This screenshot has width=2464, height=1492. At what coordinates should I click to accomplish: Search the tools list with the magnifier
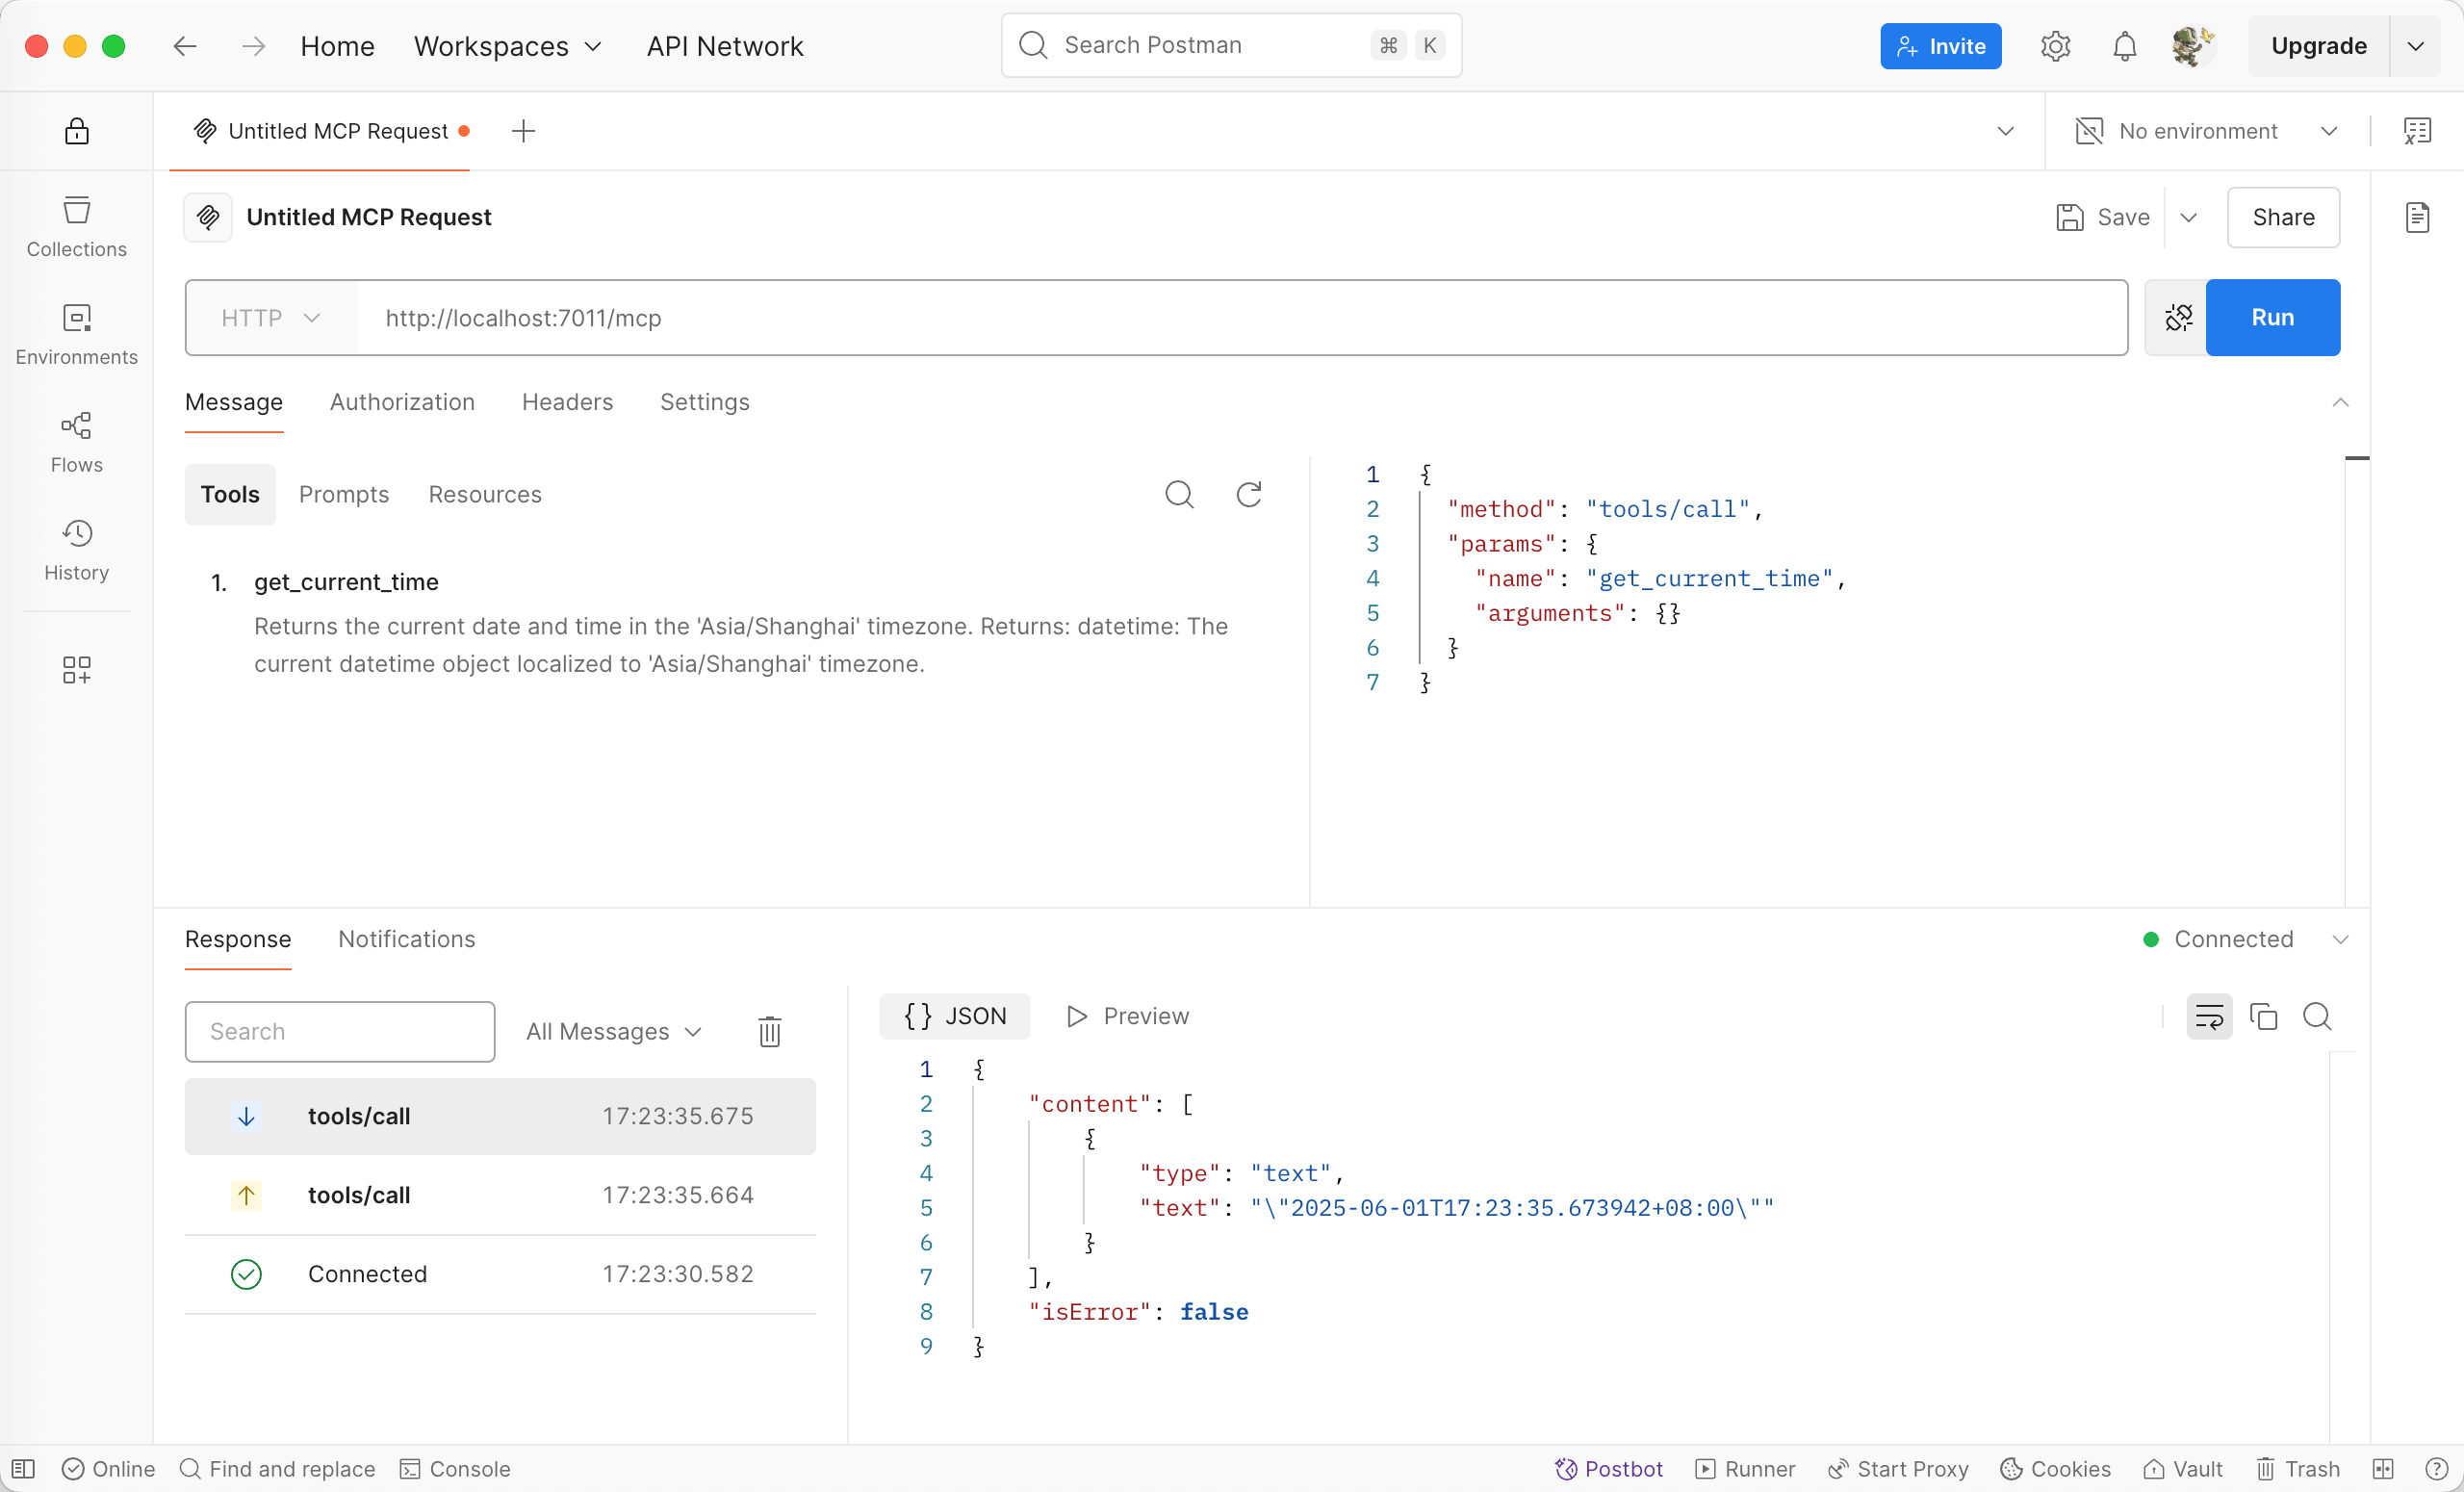pos(1179,494)
